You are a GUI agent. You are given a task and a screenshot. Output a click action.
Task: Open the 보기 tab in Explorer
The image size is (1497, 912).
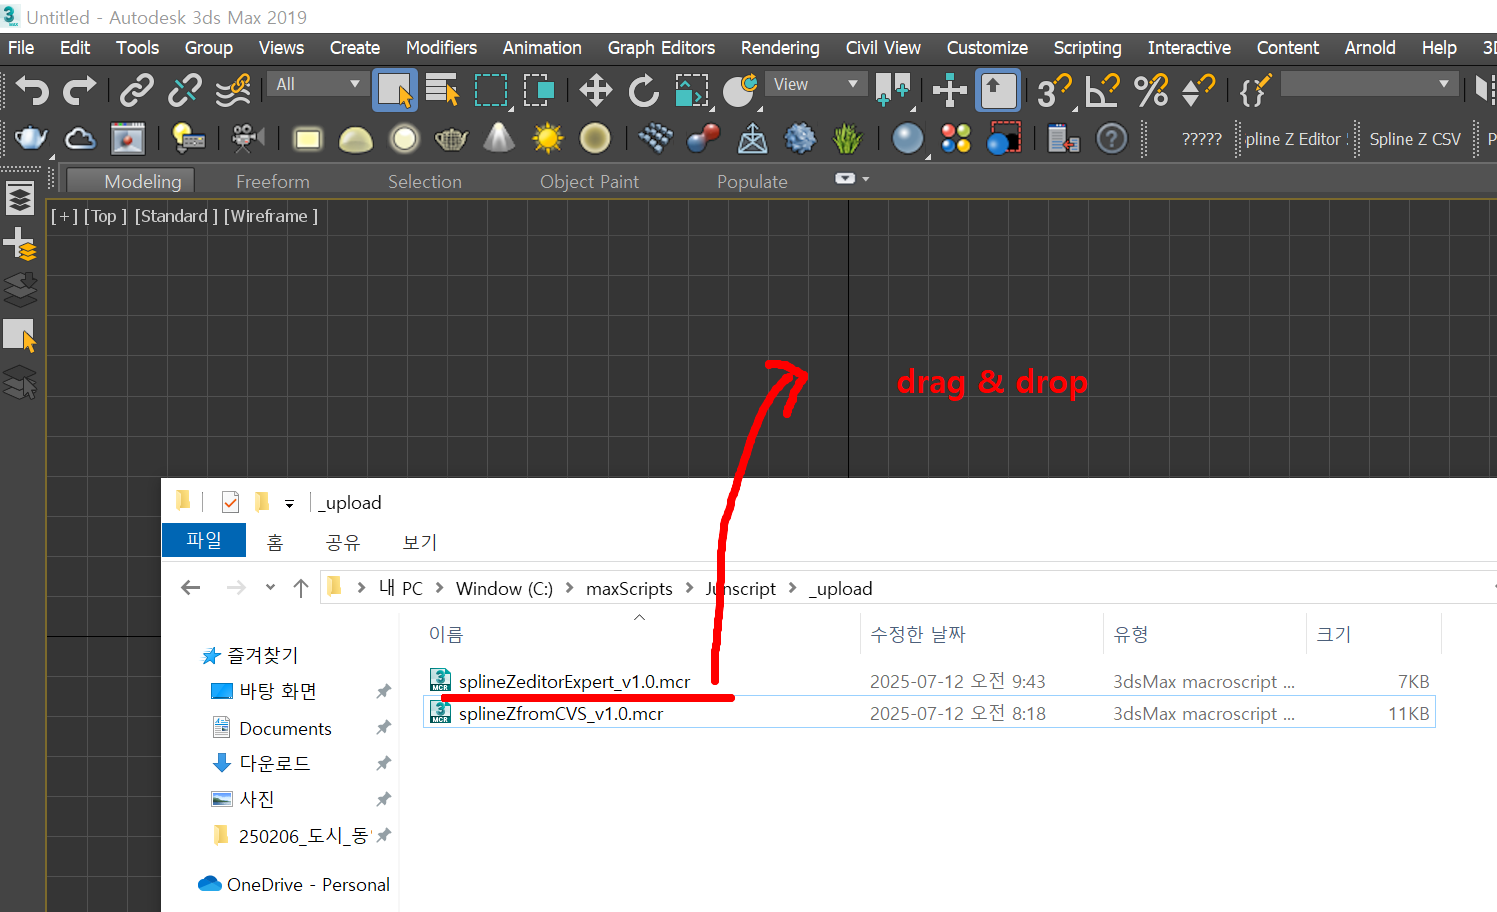click(420, 542)
